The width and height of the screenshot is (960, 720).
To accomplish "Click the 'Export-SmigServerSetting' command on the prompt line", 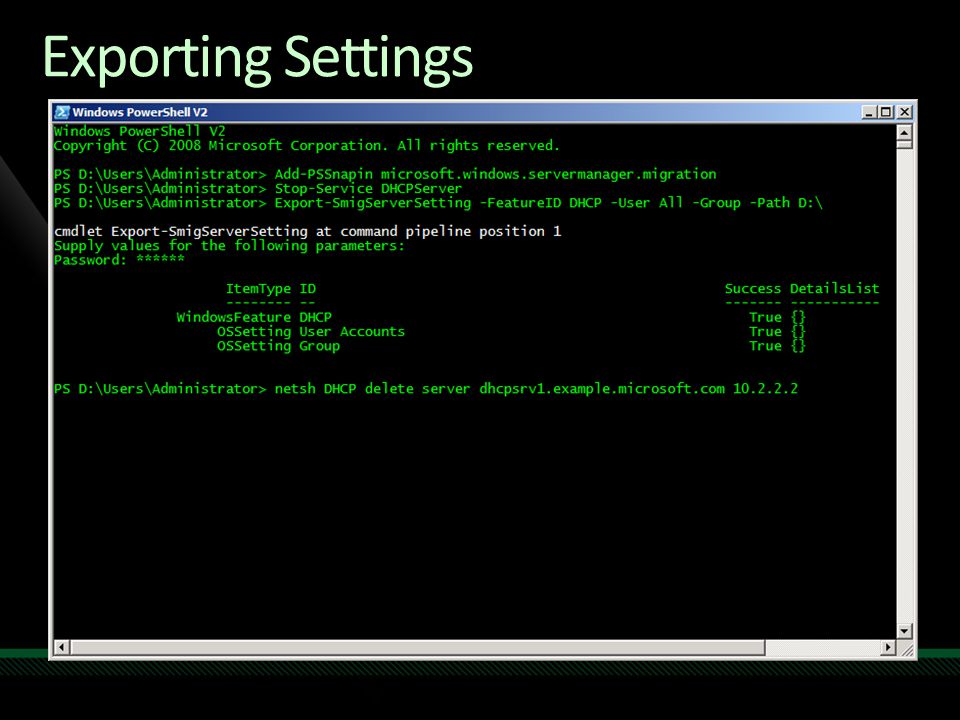I will tap(373, 203).
